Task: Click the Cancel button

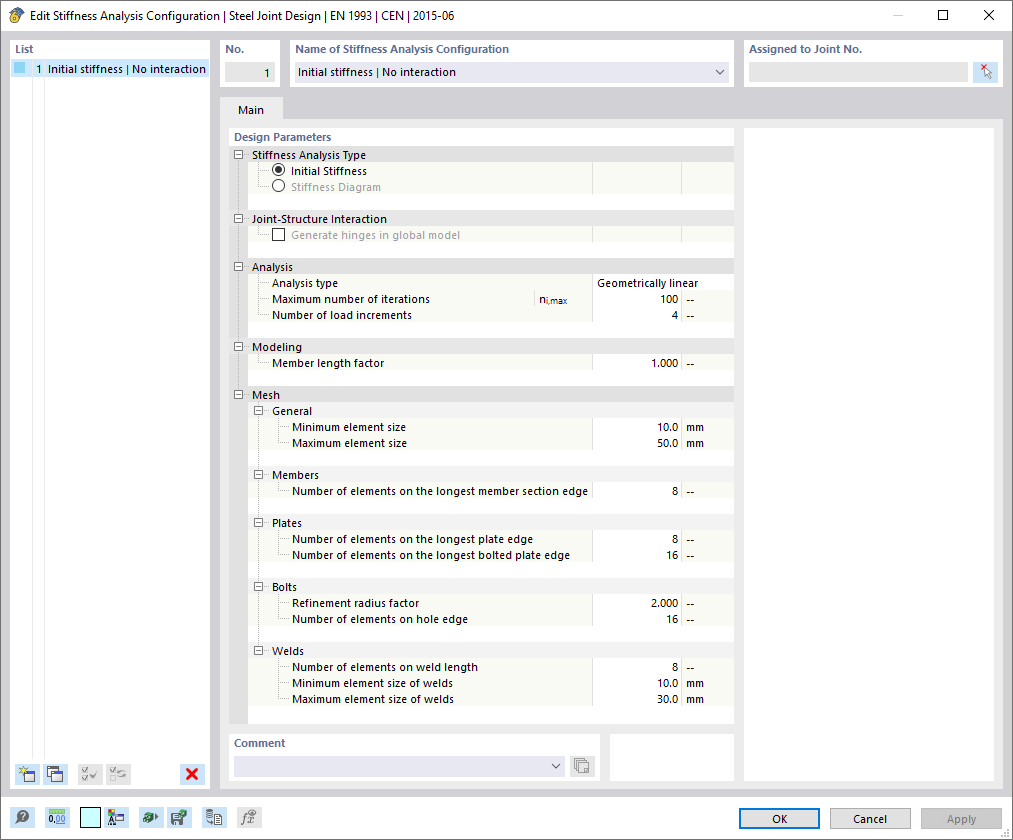Action: pos(870,819)
